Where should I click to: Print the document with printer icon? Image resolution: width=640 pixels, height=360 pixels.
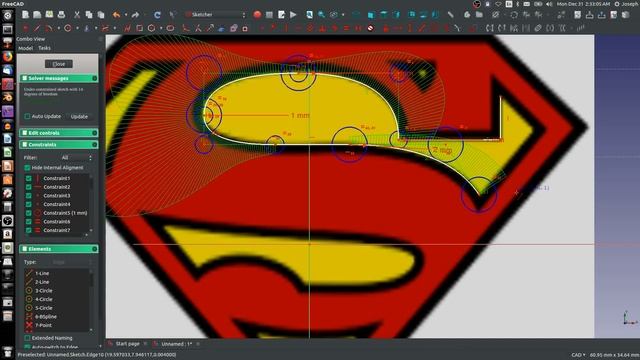pyautogui.click(x=61, y=15)
